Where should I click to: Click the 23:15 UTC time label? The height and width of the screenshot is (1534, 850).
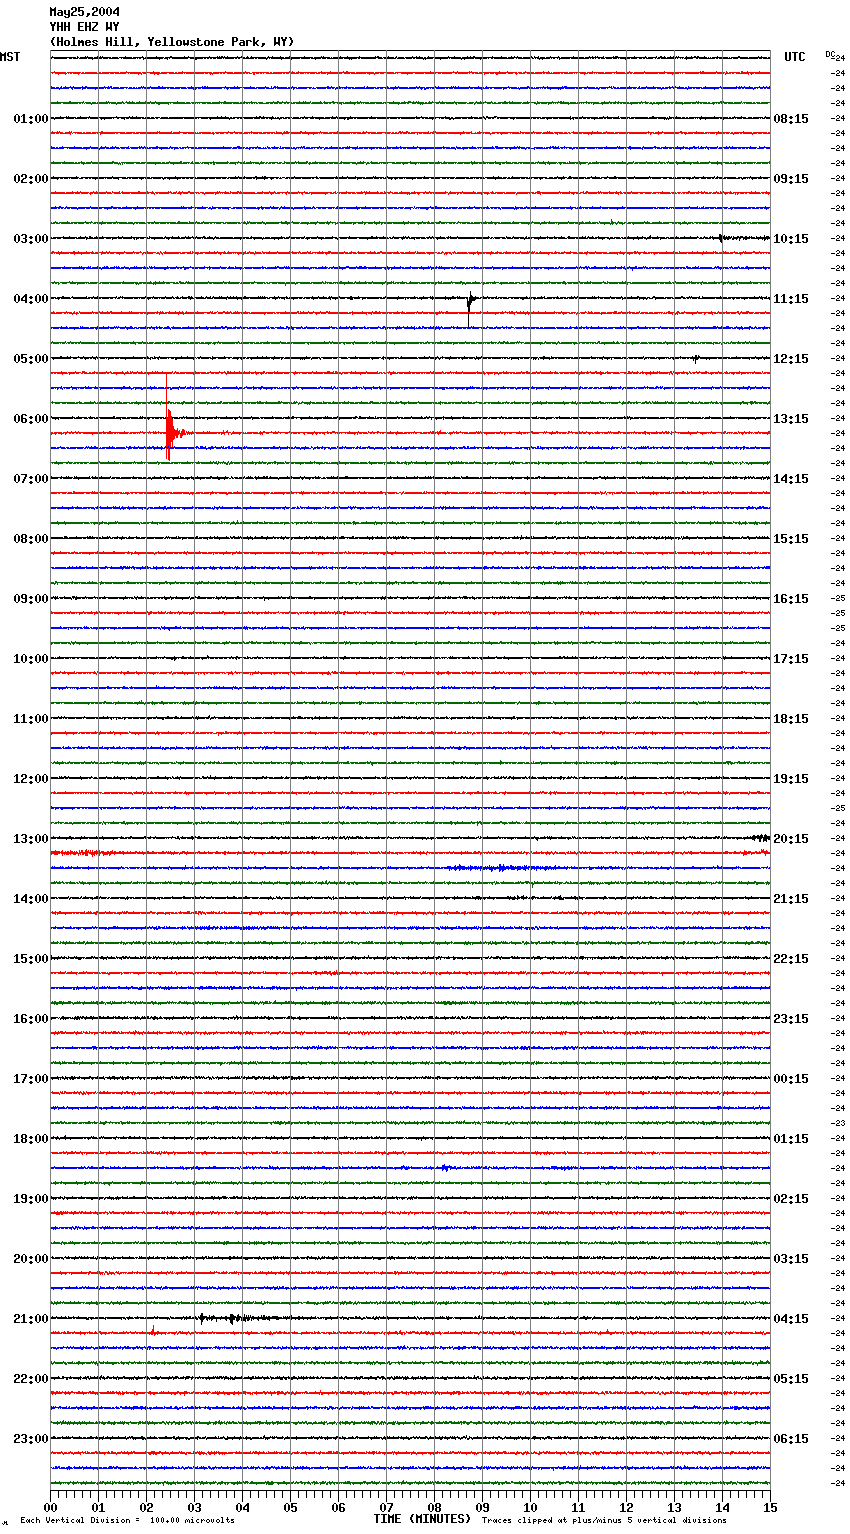791,1019
